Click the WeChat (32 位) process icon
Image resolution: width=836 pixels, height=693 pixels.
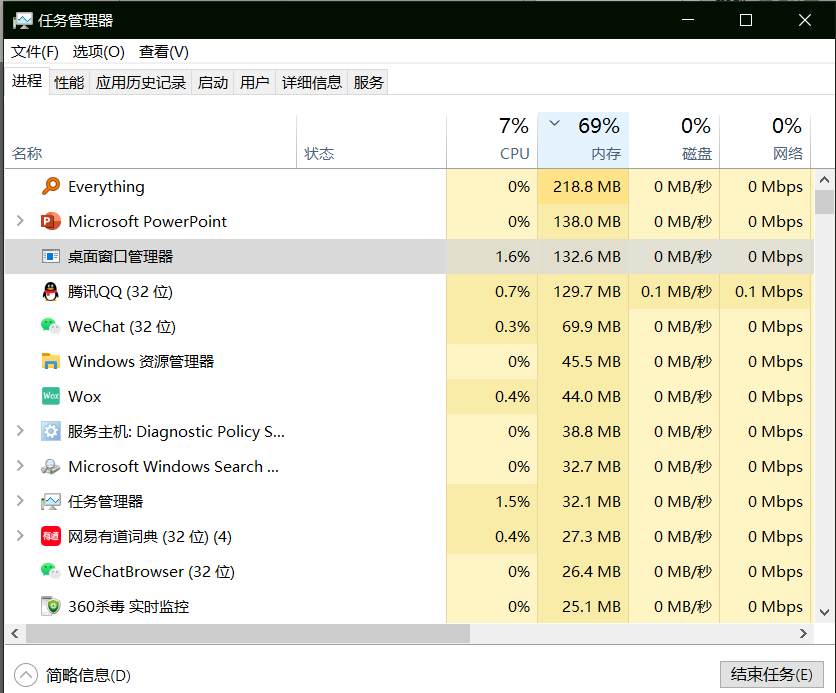click(51, 326)
